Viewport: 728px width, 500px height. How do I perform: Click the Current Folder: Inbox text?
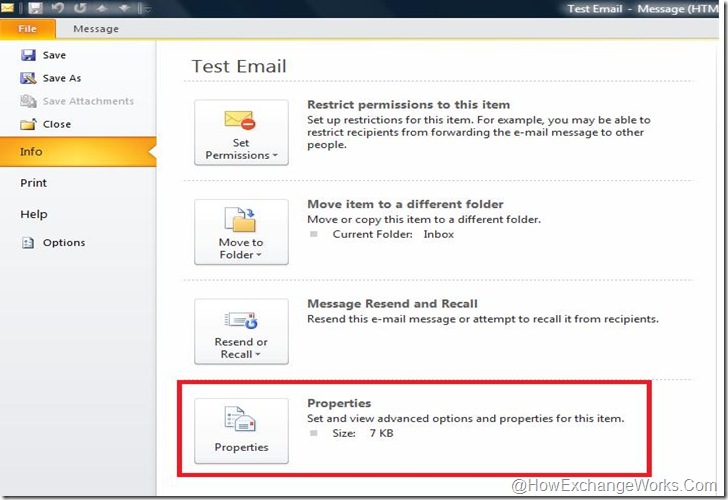tap(393, 234)
